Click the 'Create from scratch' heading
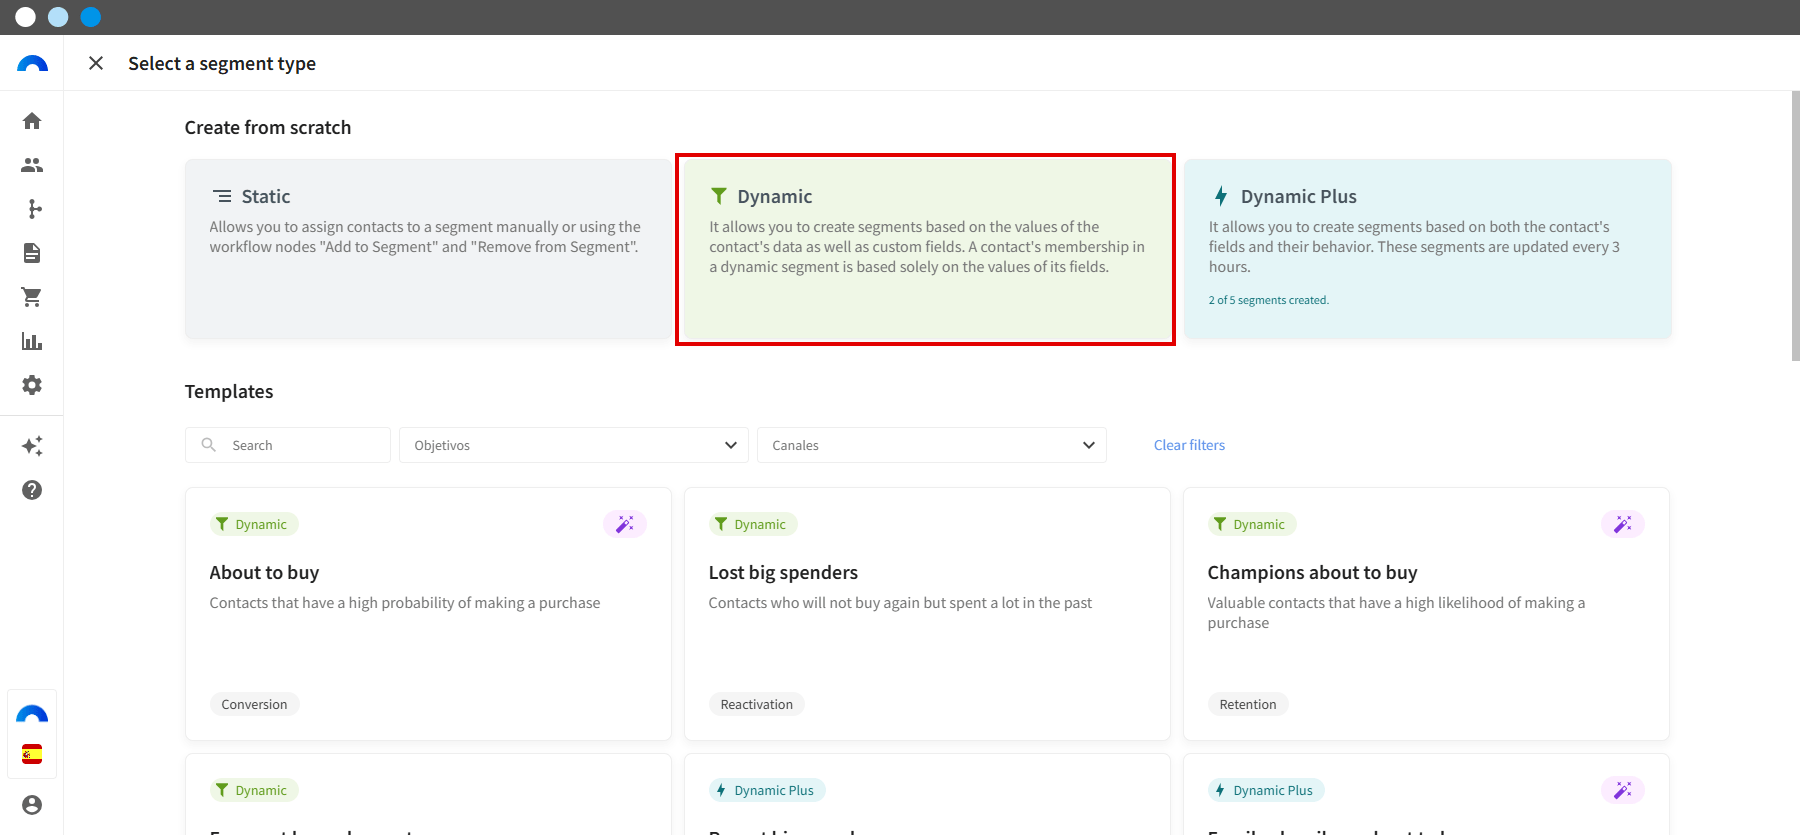 click(x=268, y=127)
